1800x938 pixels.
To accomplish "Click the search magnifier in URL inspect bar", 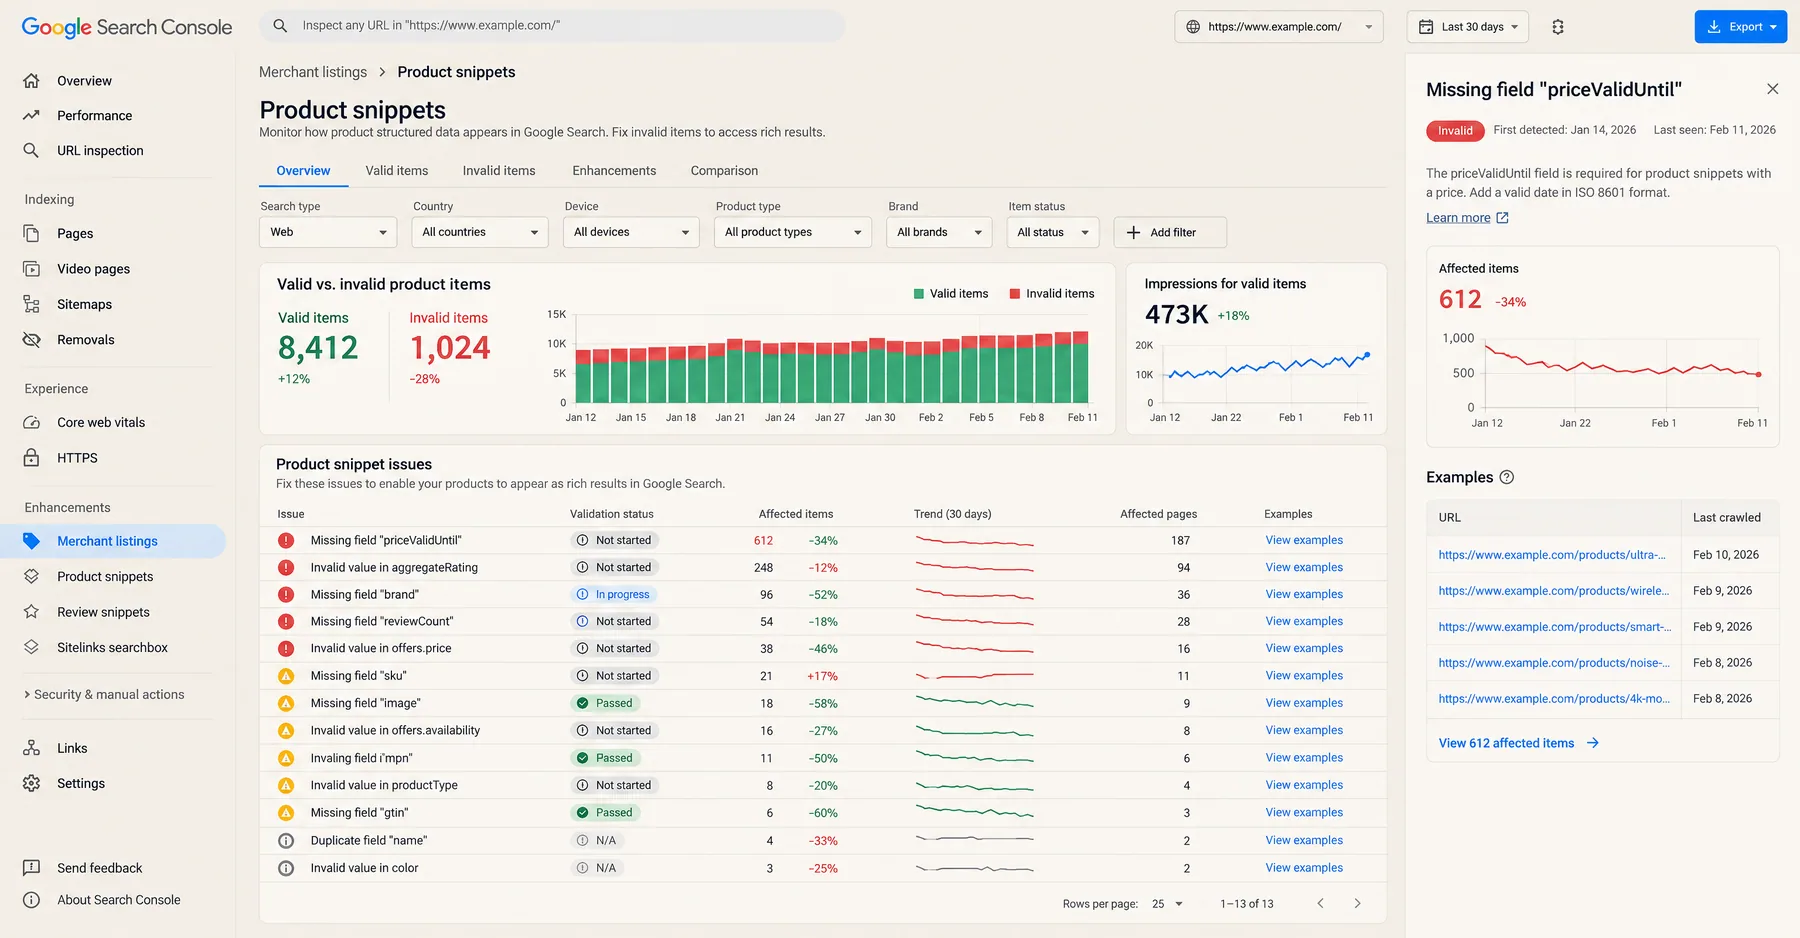I will pyautogui.click(x=281, y=26).
